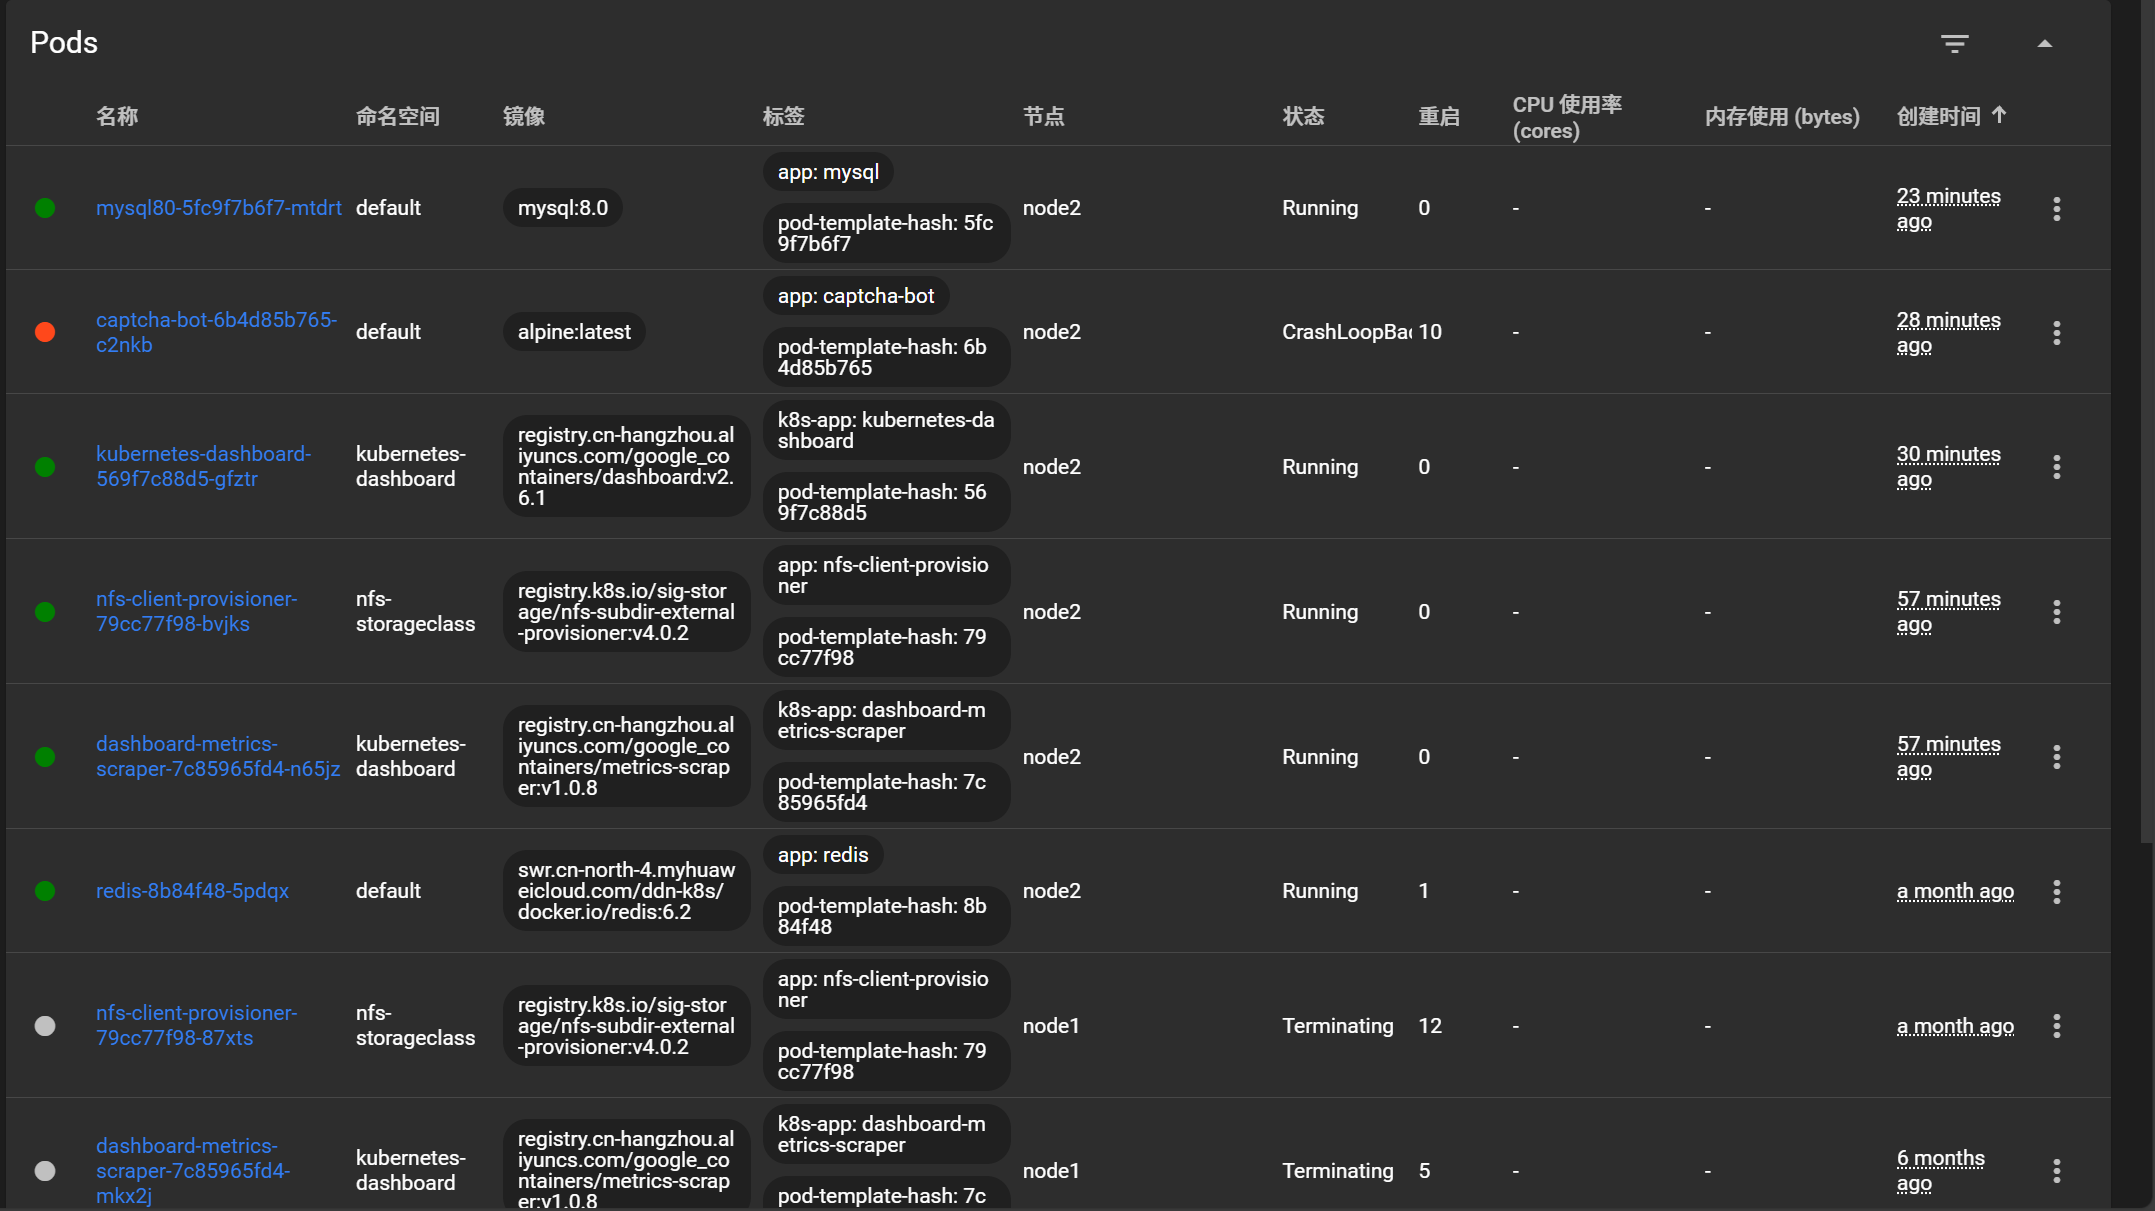This screenshot has height=1211, width=2155.
Task: Click the 命名空间 column header
Action: (x=397, y=116)
